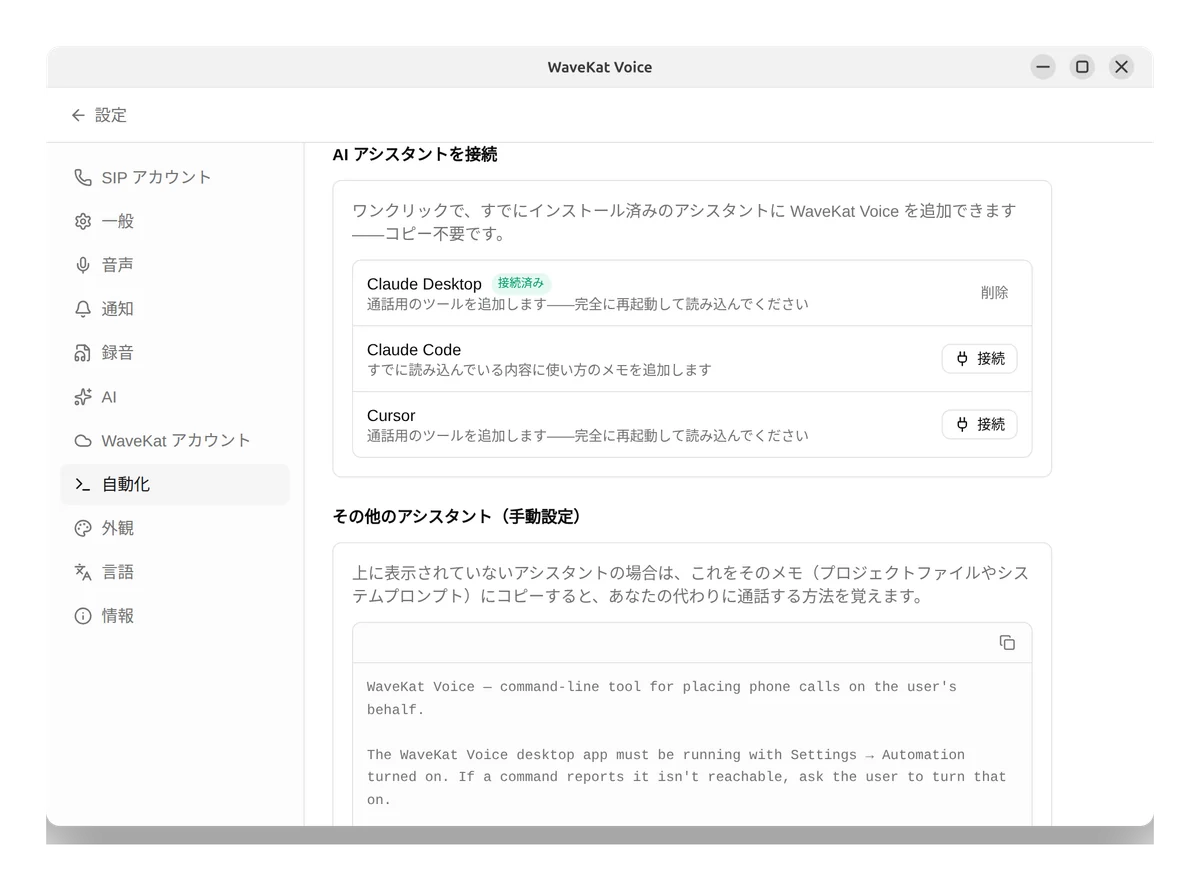Click the info circle icon for 情報
This screenshot has height=872, width=1200.
click(x=83, y=616)
